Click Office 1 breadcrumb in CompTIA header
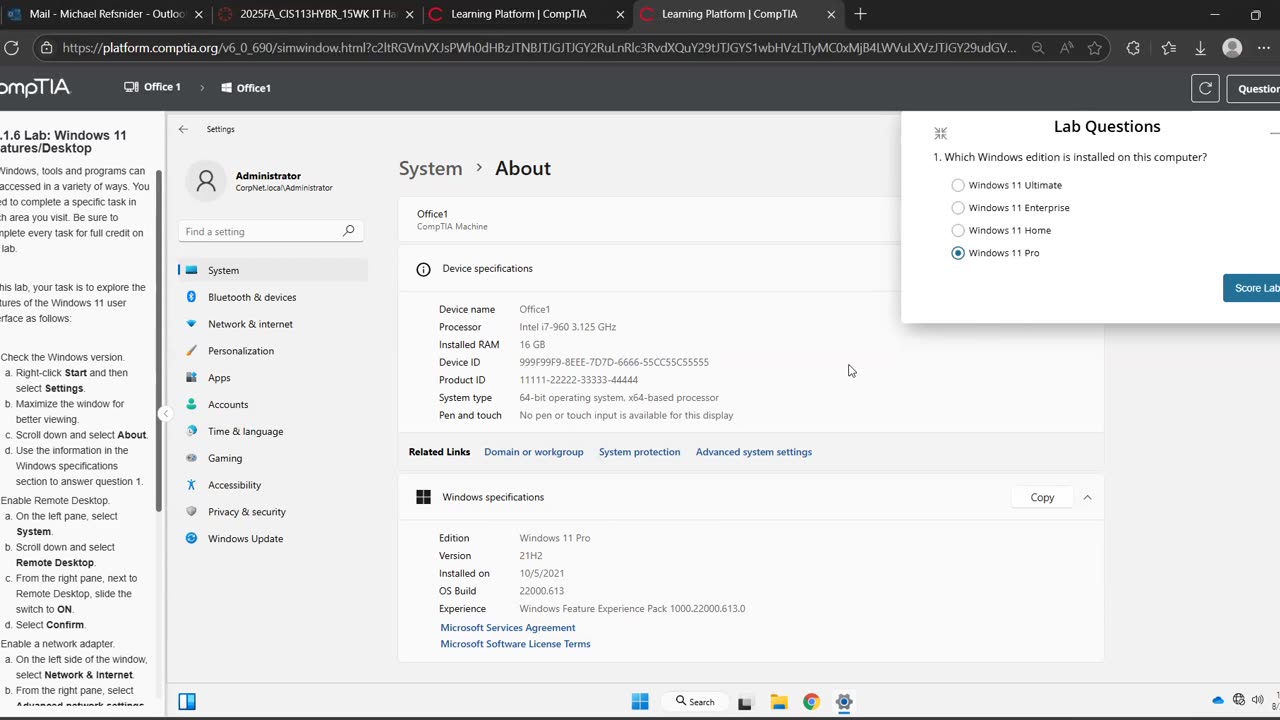This screenshot has height=720, width=1280. [x=152, y=87]
